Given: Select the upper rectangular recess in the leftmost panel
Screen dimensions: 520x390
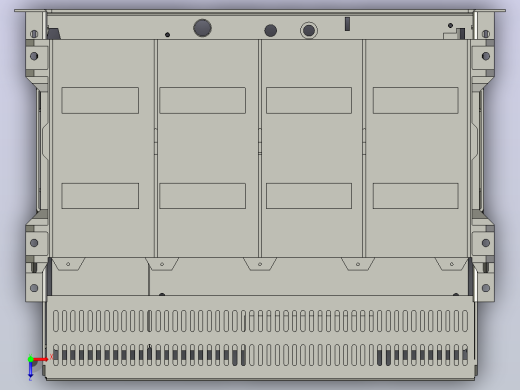Looking at the screenshot, I should click(100, 100).
